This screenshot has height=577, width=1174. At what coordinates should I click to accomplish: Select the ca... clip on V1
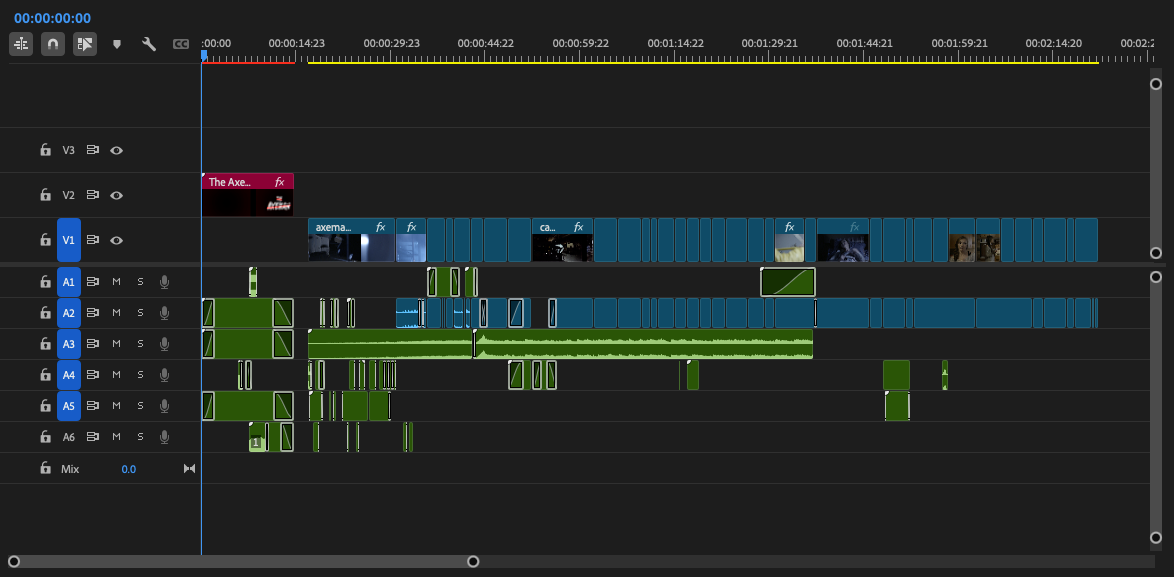(562, 240)
